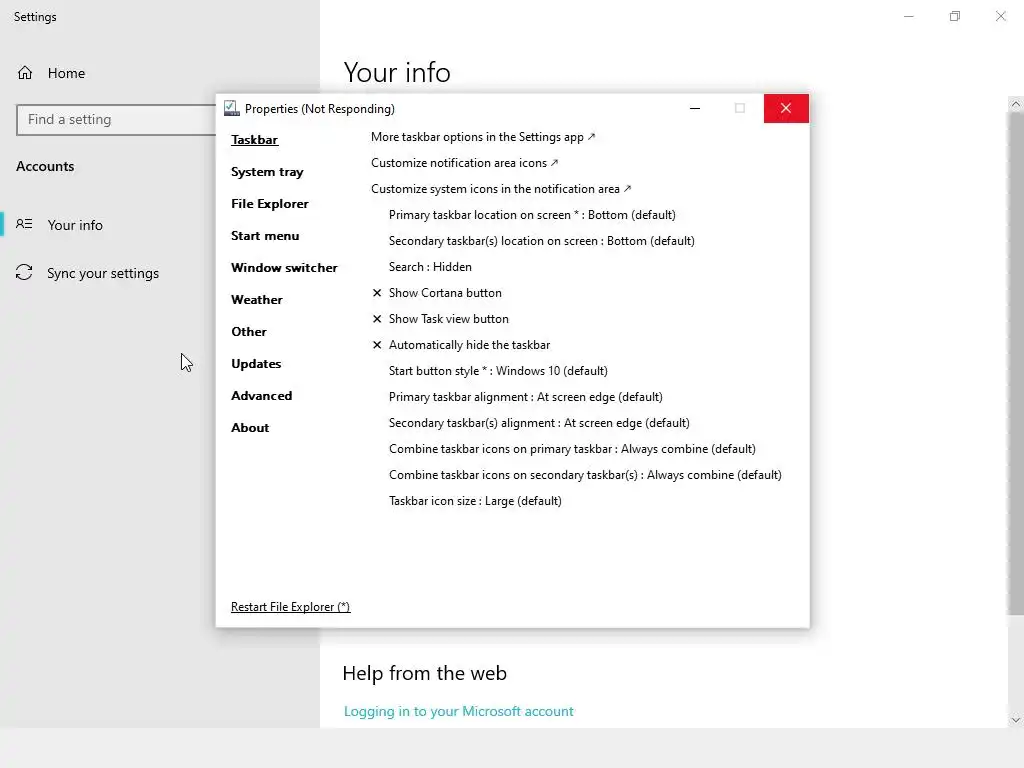
Task: Change Primary taskbar alignment setting
Action: 526,397
